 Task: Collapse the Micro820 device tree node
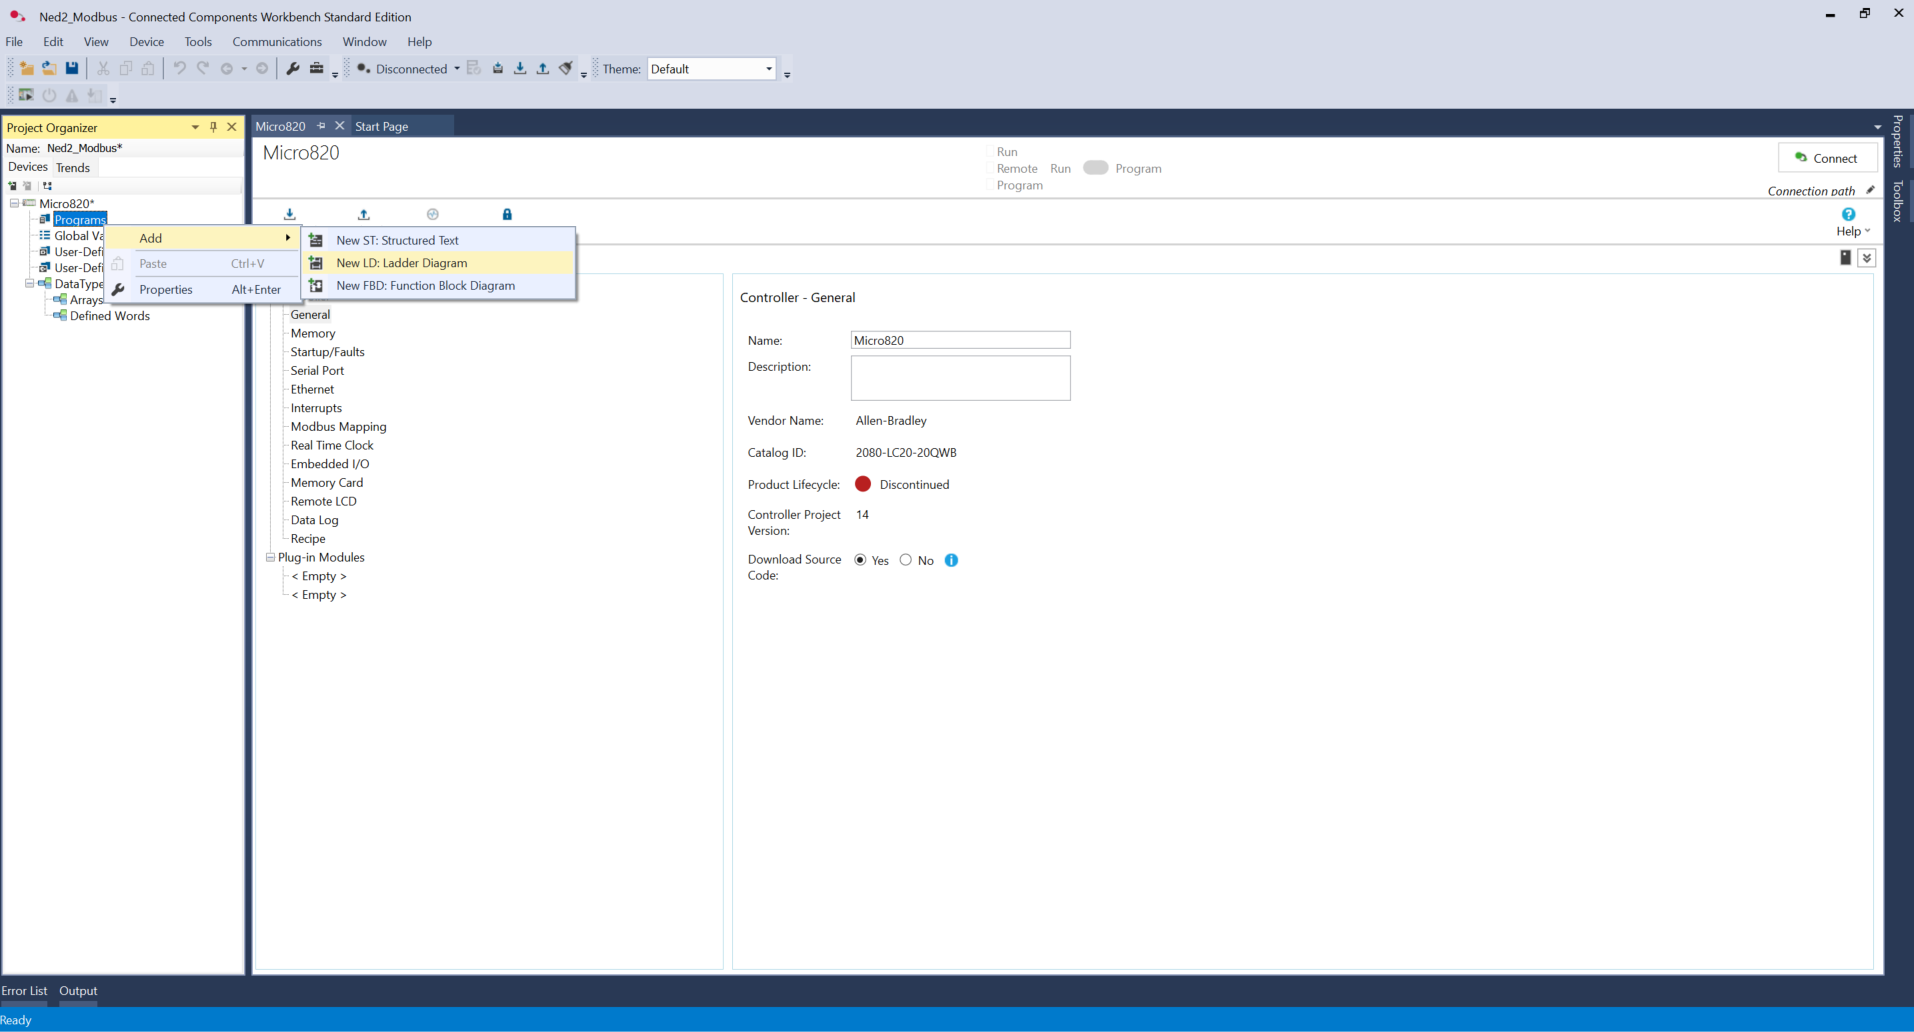15,203
